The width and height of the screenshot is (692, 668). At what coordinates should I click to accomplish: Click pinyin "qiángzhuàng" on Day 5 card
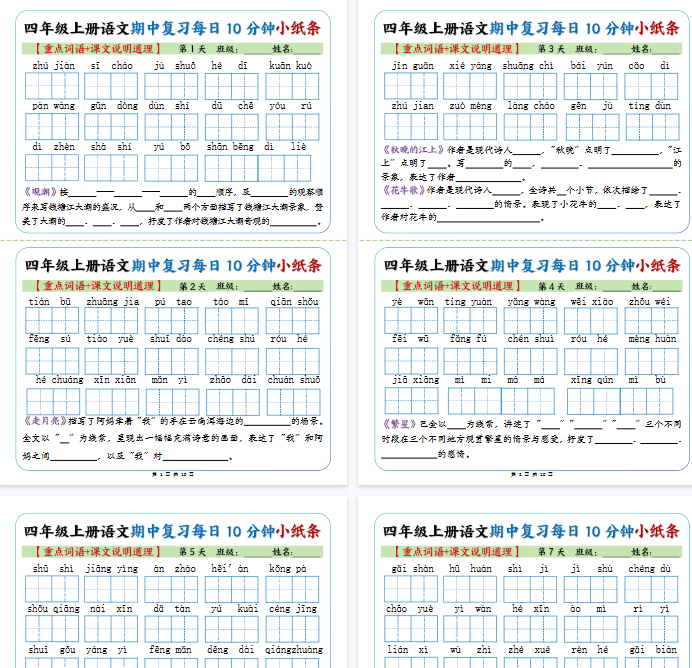pos(294,650)
